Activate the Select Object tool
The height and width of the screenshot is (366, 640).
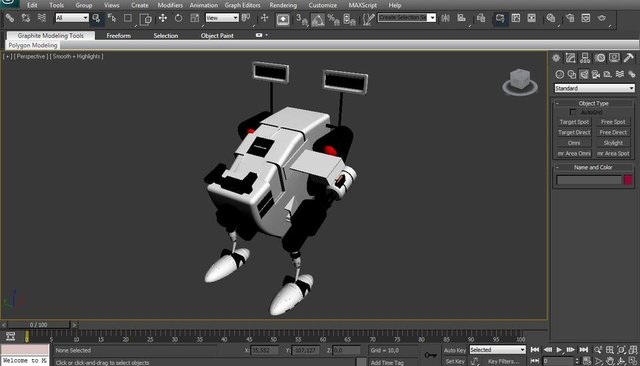(x=96, y=18)
